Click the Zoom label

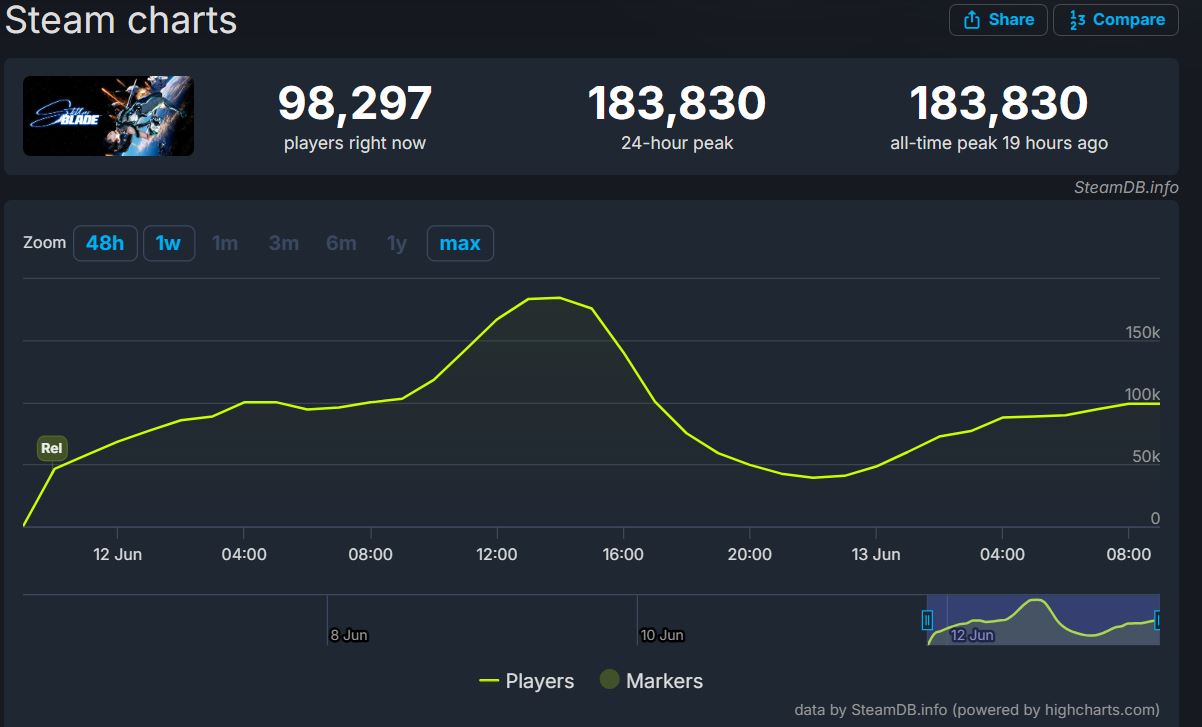click(x=44, y=243)
